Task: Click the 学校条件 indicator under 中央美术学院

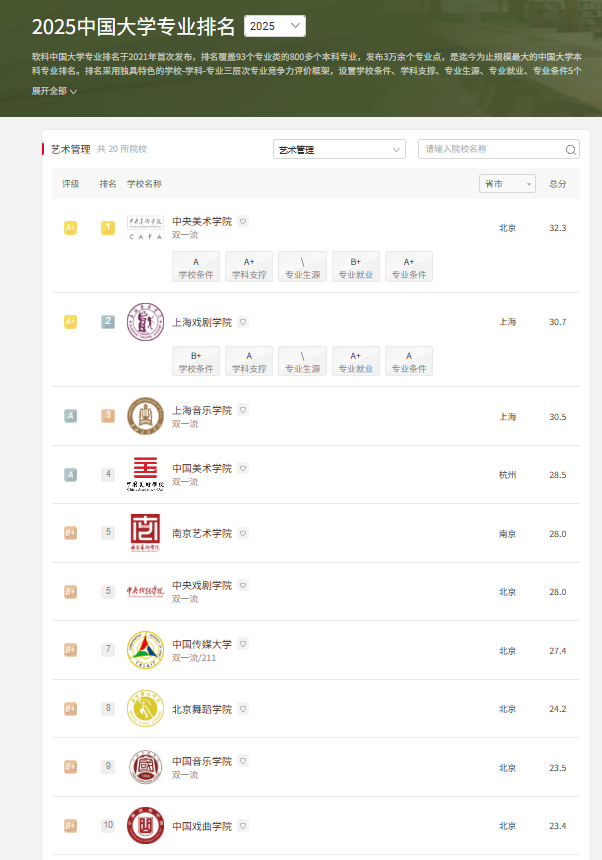Action: (196, 267)
